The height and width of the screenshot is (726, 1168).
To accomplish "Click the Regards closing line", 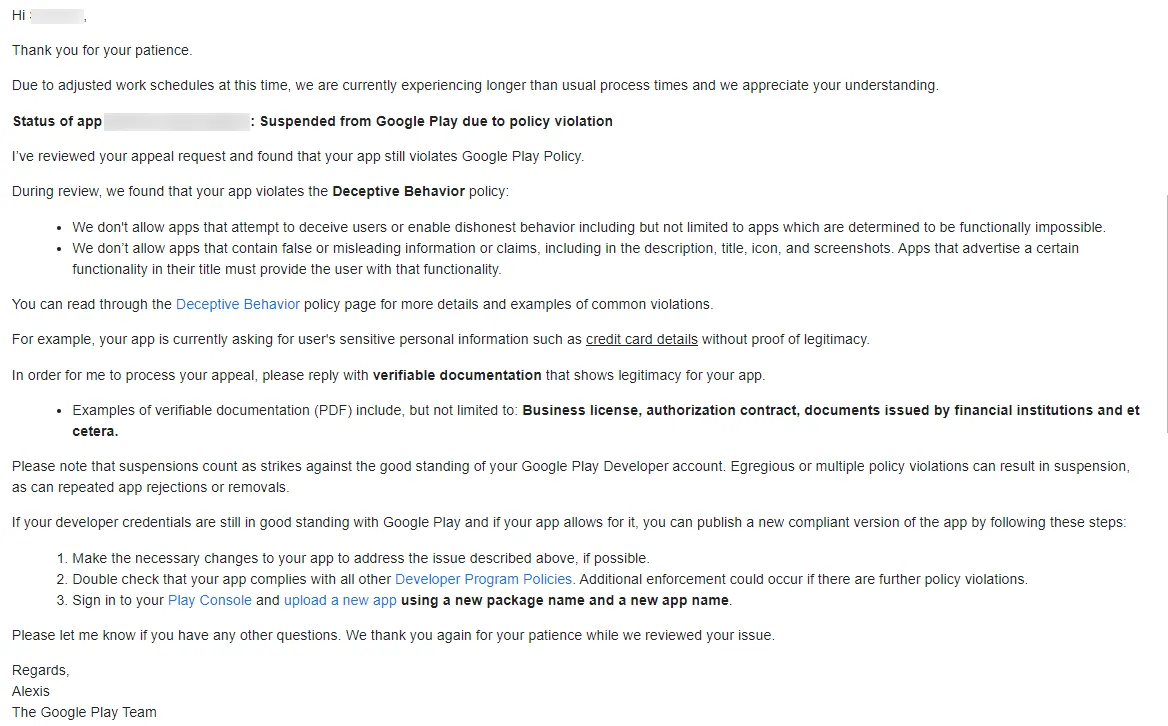I will click(x=40, y=670).
